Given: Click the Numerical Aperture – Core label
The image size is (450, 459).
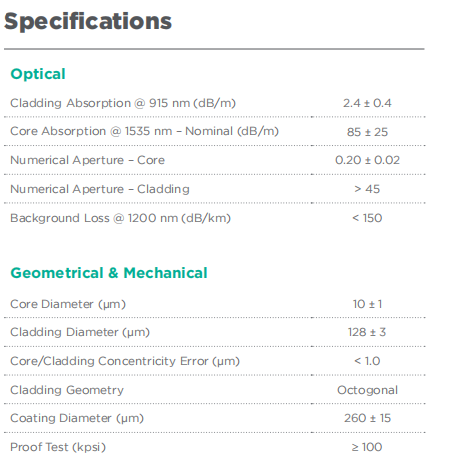Looking at the screenshot, I should (87, 160).
